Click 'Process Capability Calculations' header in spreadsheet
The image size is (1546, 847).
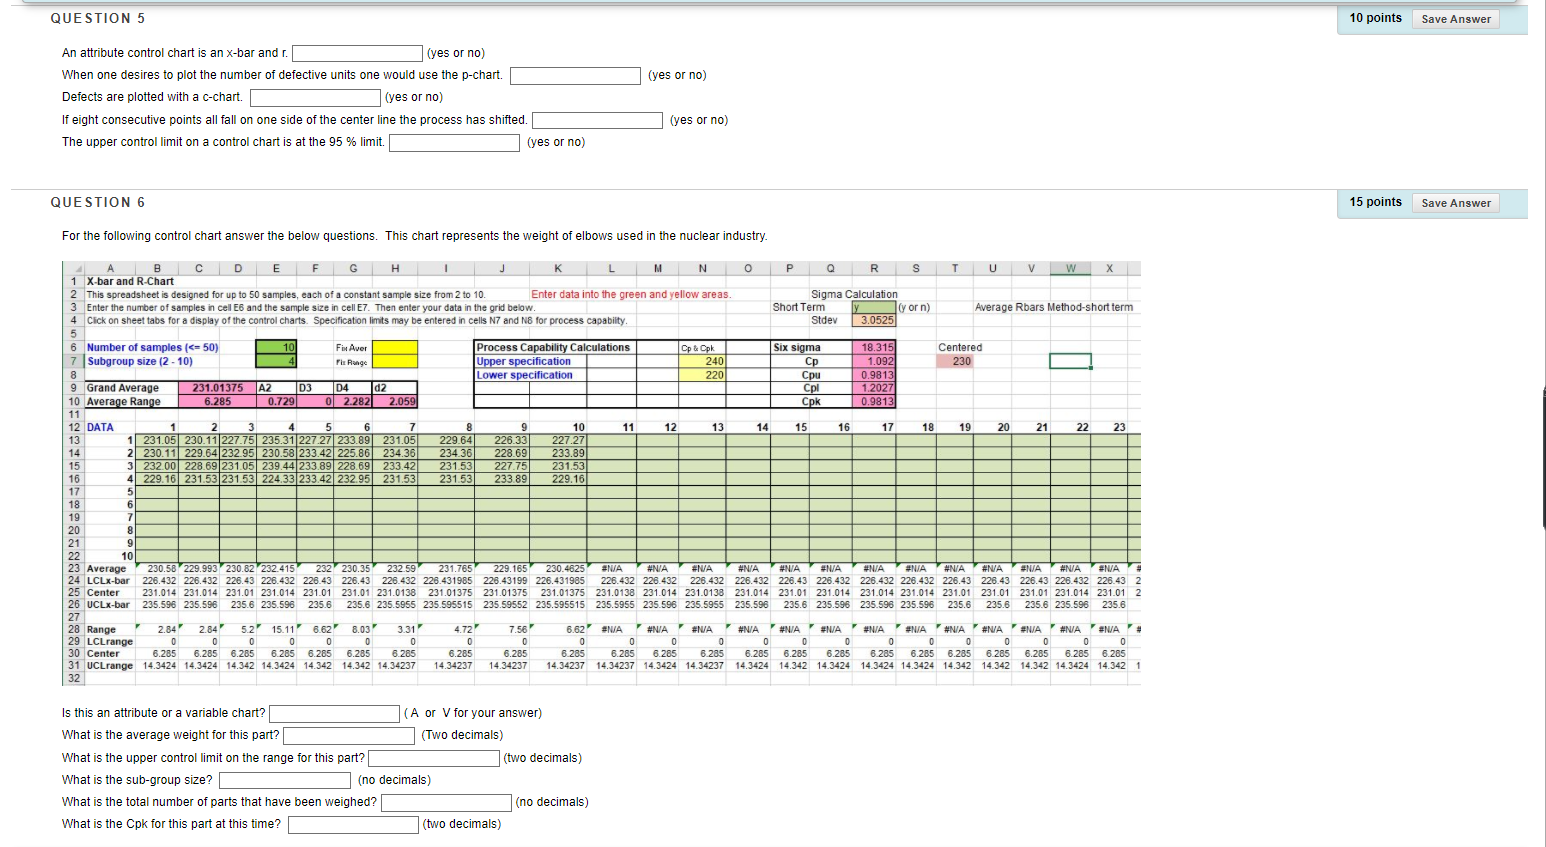pos(553,347)
